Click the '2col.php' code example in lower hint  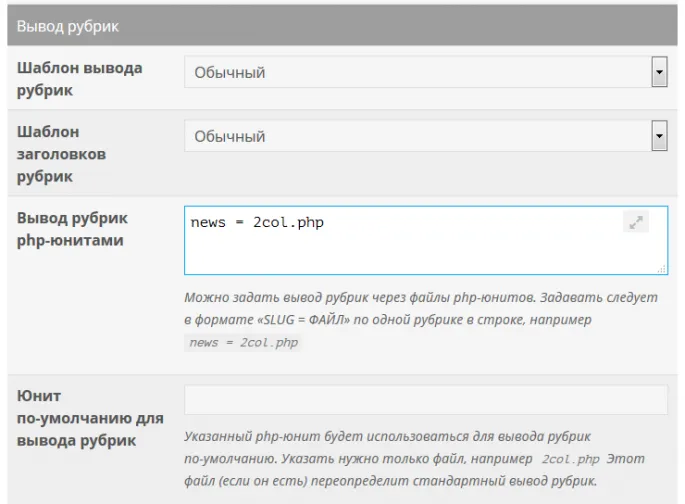click(x=570, y=459)
